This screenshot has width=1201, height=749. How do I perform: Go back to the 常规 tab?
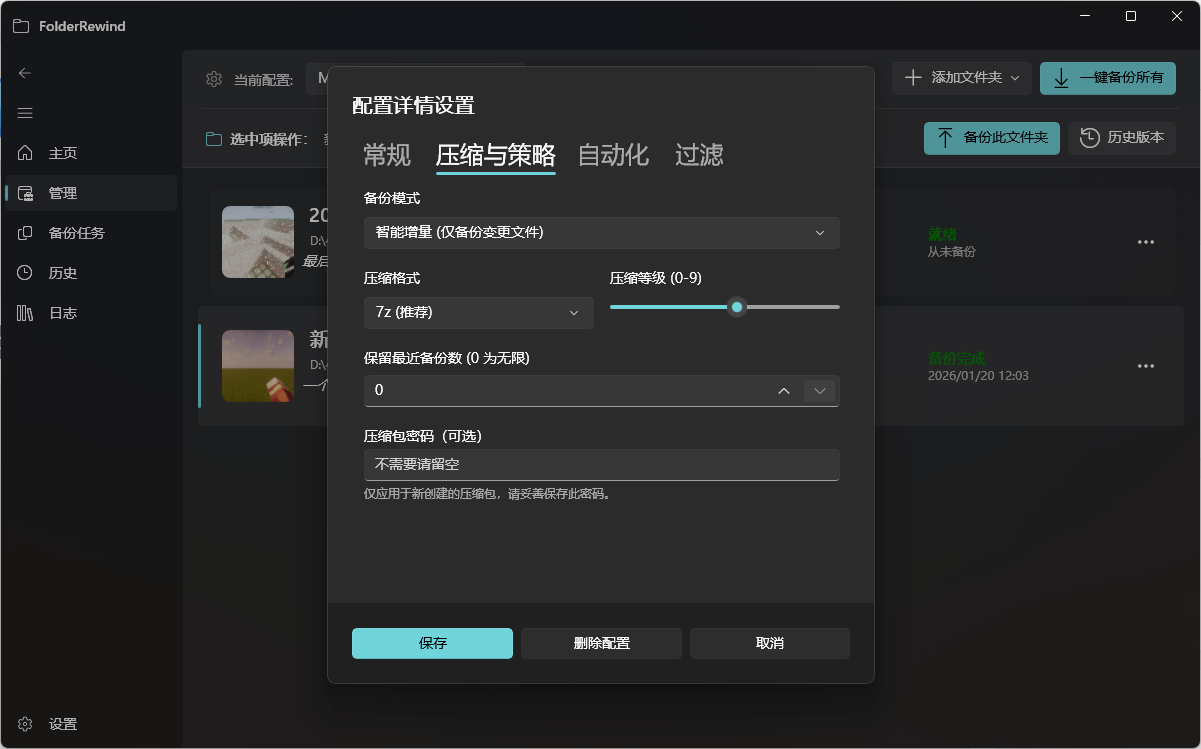point(385,155)
